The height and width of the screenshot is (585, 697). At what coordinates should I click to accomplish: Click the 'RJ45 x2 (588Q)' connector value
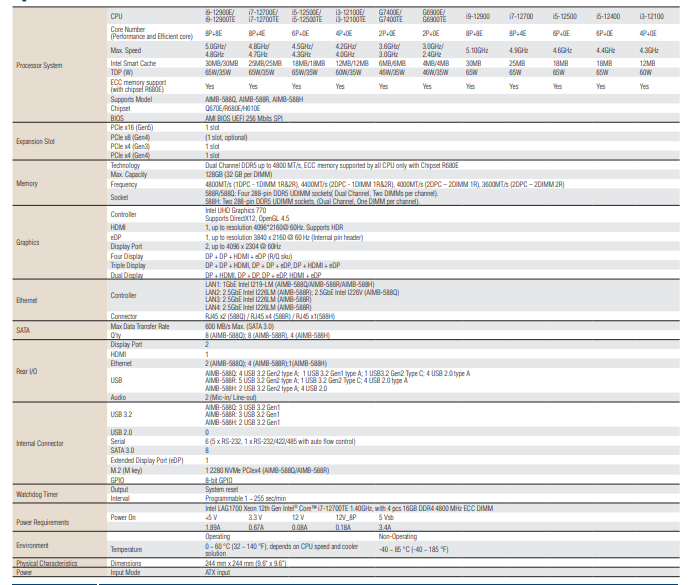(x=225, y=317)
